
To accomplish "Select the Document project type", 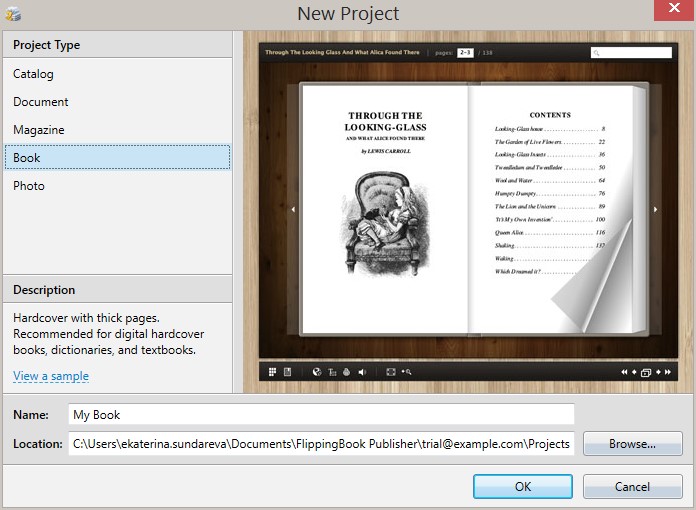I will click(x=118, y=102).
